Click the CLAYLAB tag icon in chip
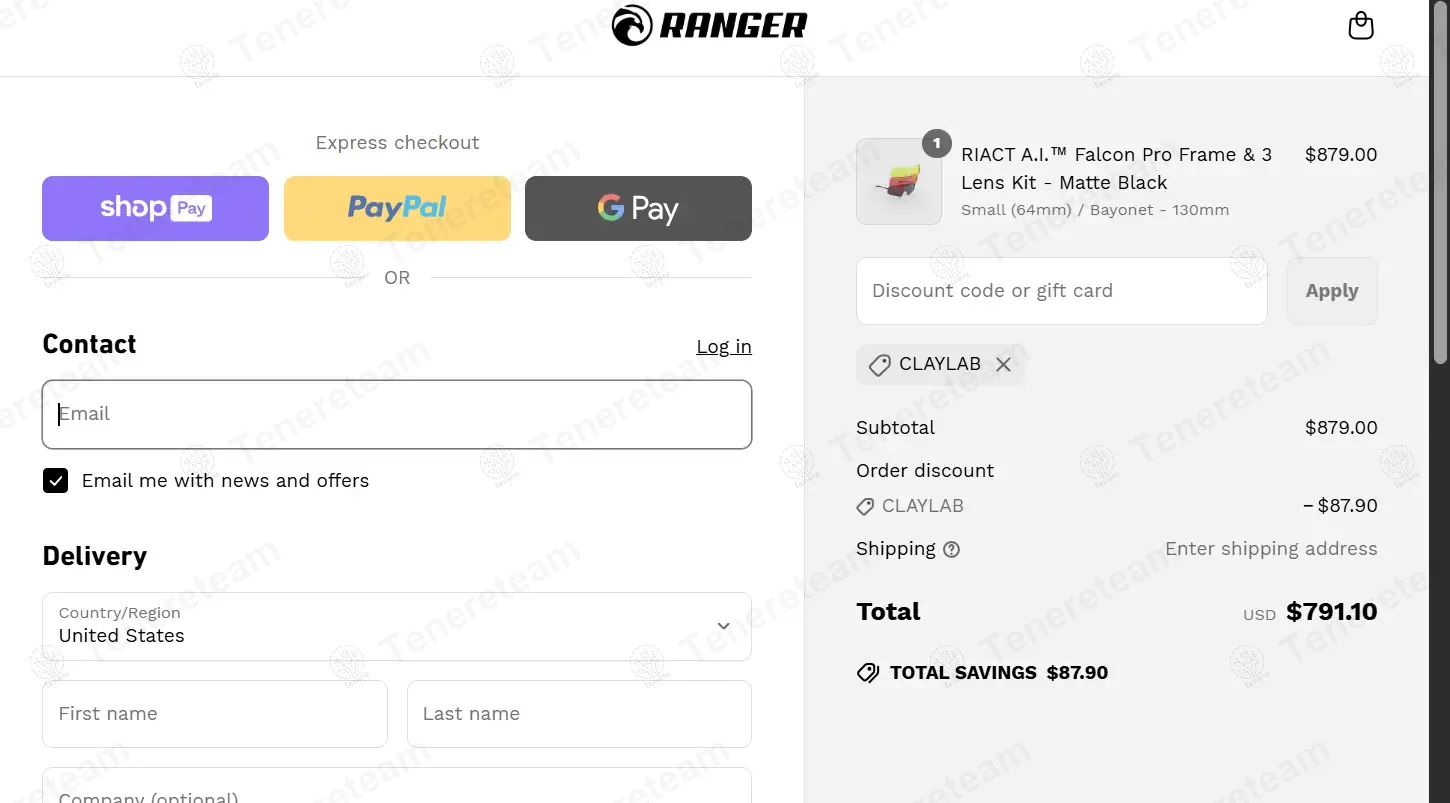The width and height of the screenshot is (1450, 803). (x=879, y=365)
